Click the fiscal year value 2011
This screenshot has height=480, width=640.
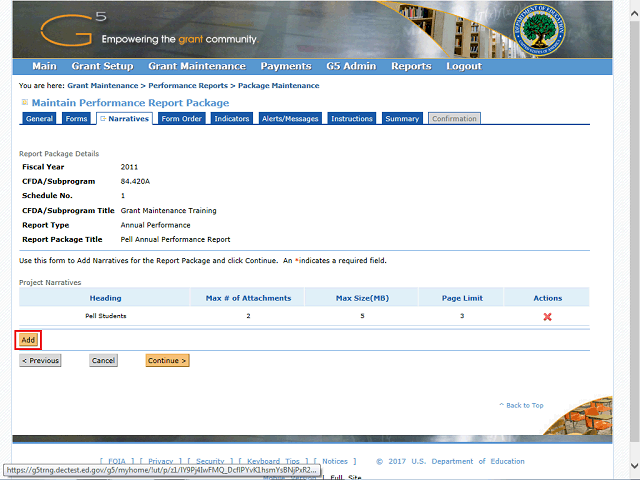129,167
